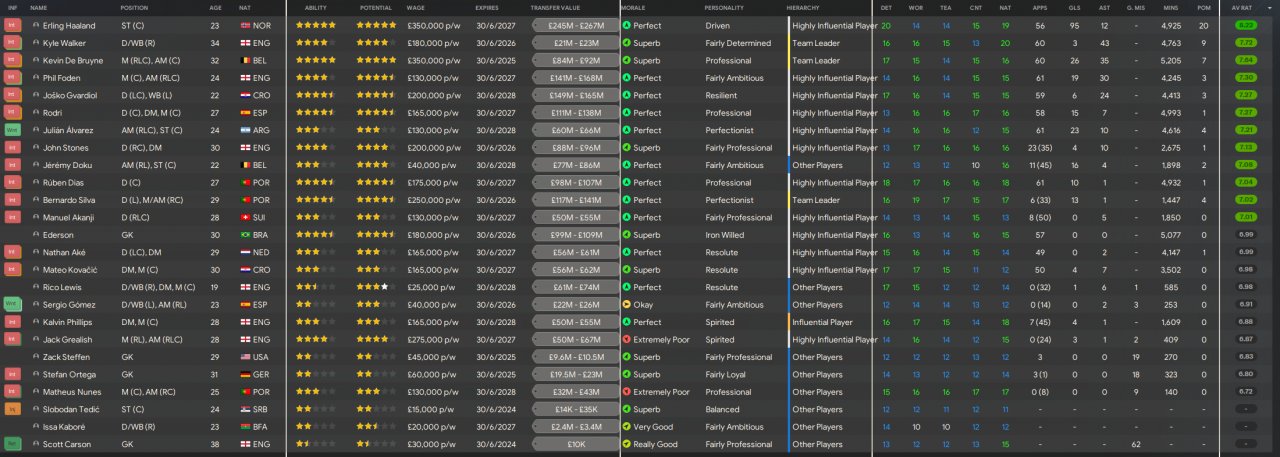Open Joško Gvardiol's player profile
Image resolution: width=1280 pixels, height=457 pixels.
pos(69,95)
